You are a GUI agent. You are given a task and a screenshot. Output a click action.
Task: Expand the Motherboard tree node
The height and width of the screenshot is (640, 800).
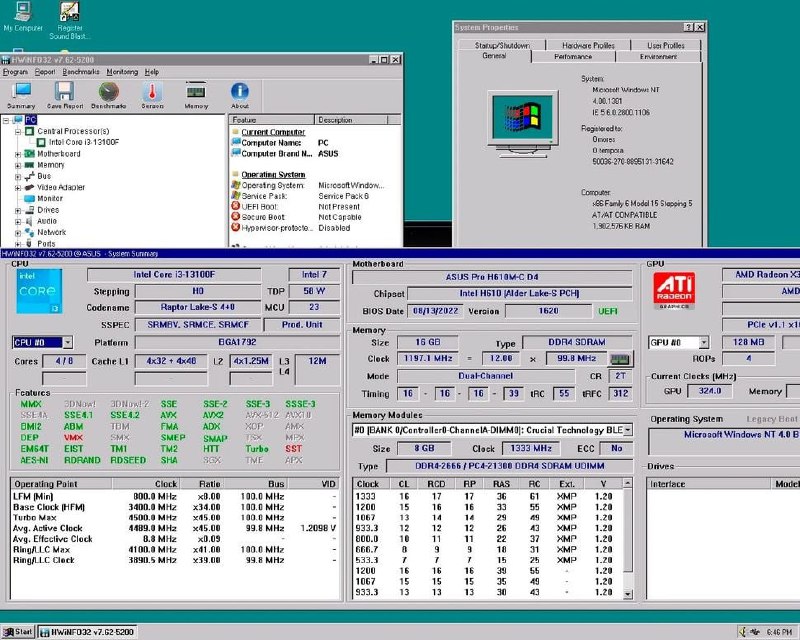18,154
